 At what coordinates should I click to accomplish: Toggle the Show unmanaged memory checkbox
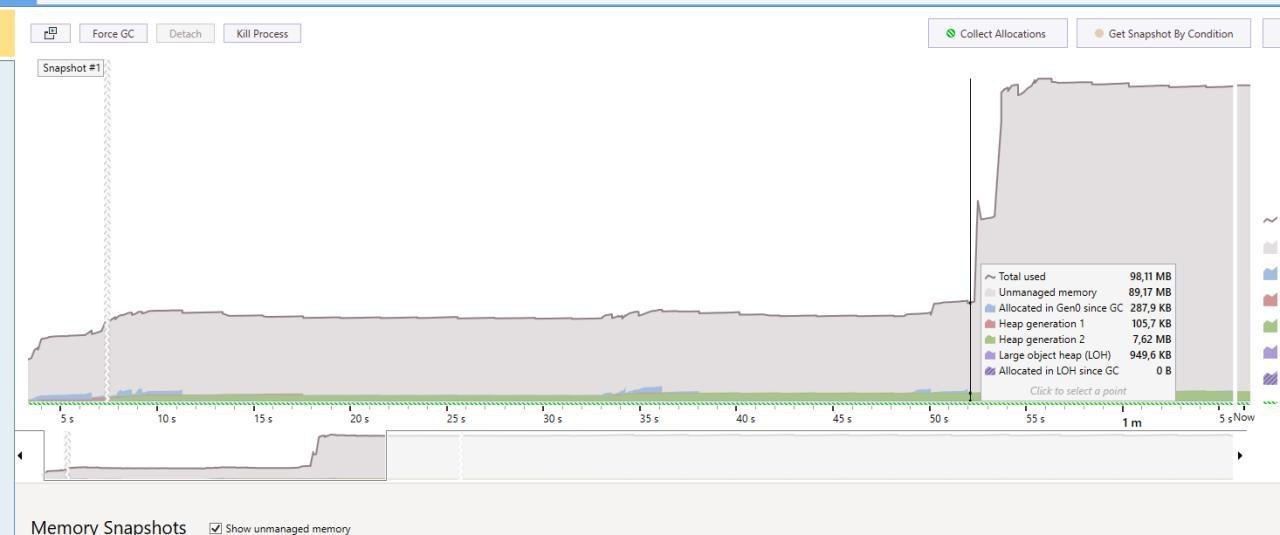(215, 528)
